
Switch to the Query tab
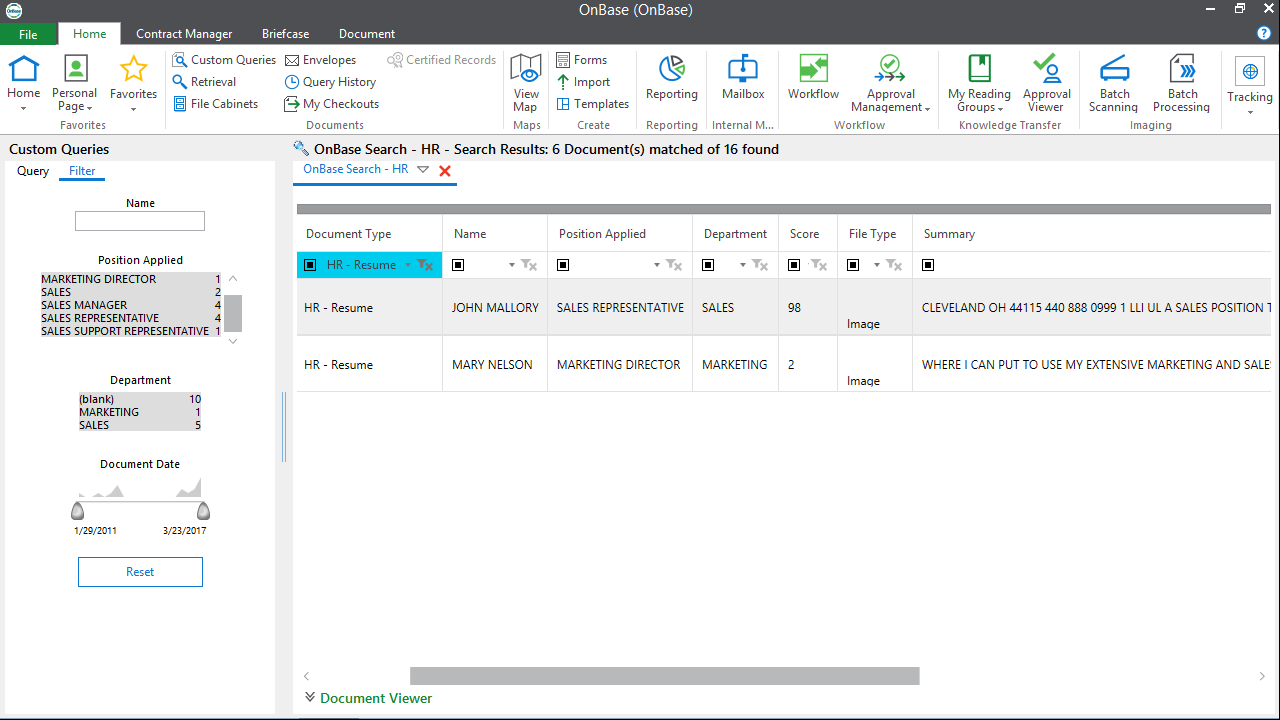33,171
